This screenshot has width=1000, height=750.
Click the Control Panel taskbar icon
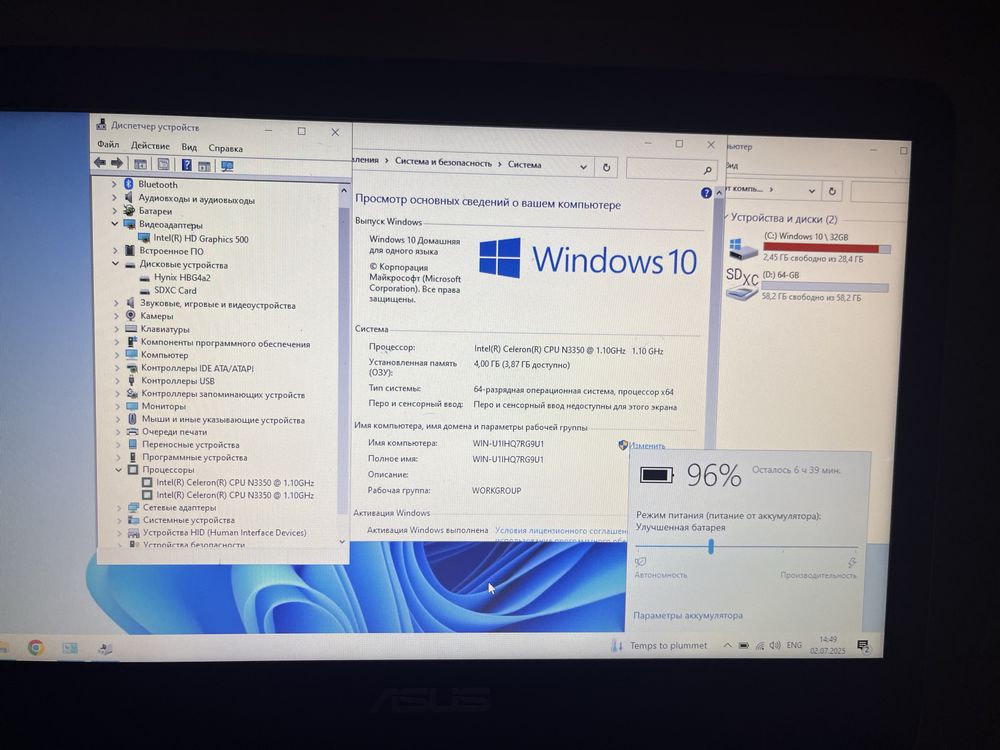click(70, 649)
